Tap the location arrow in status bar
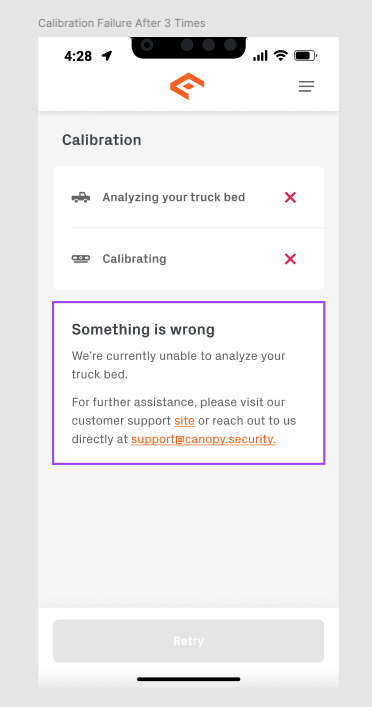 coord(106,56)
